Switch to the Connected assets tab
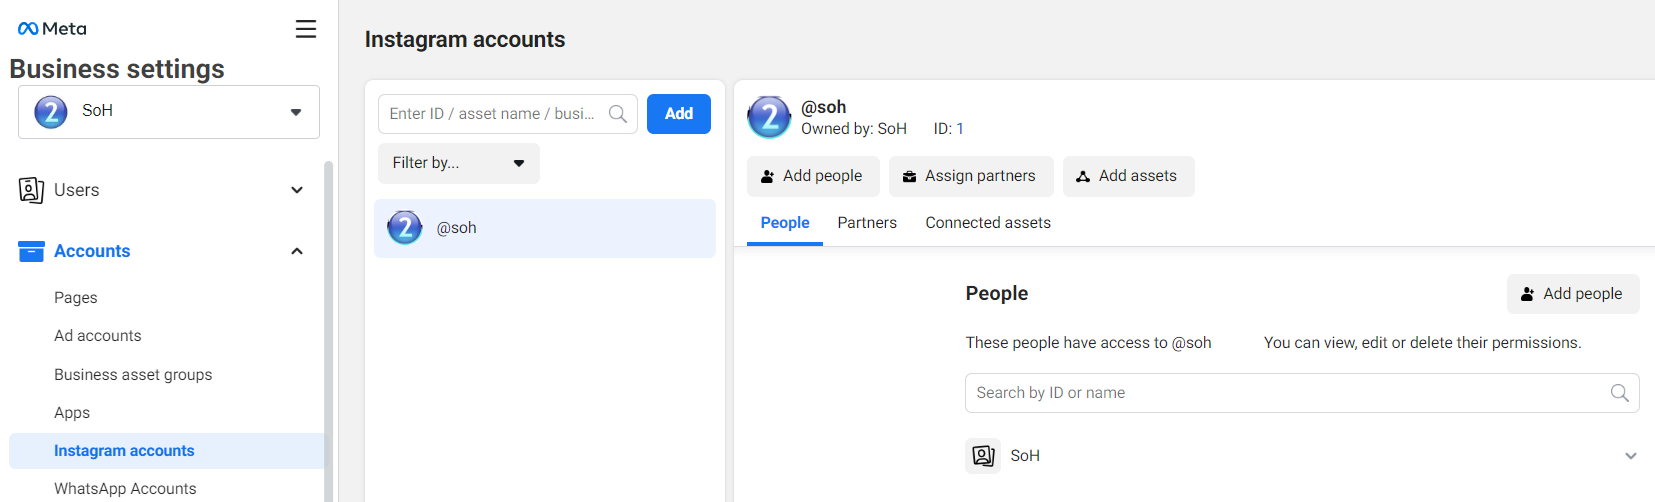 987,223
